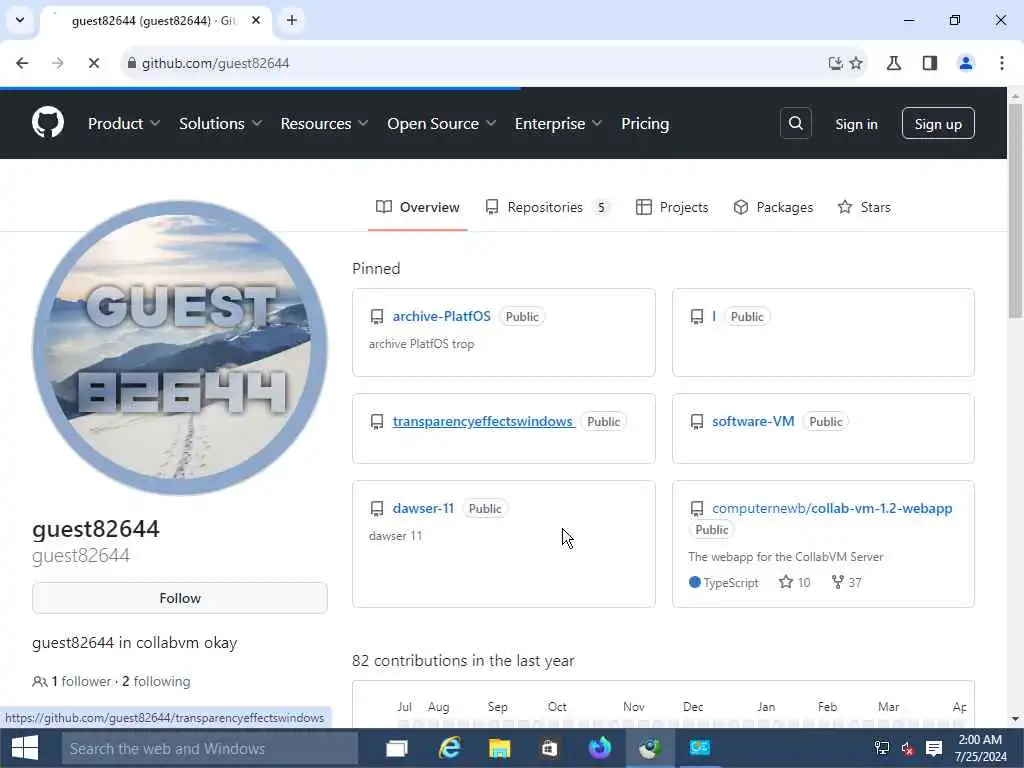1024x768 pixels.
Task: Open the repository named l
Action: coord(714,316)
